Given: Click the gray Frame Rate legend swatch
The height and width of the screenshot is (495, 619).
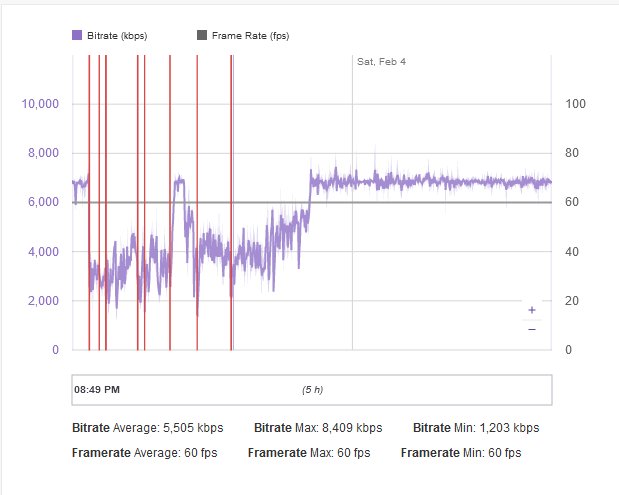Looking at the screenshot, I should pyautogui.click(x=202, y=35).
